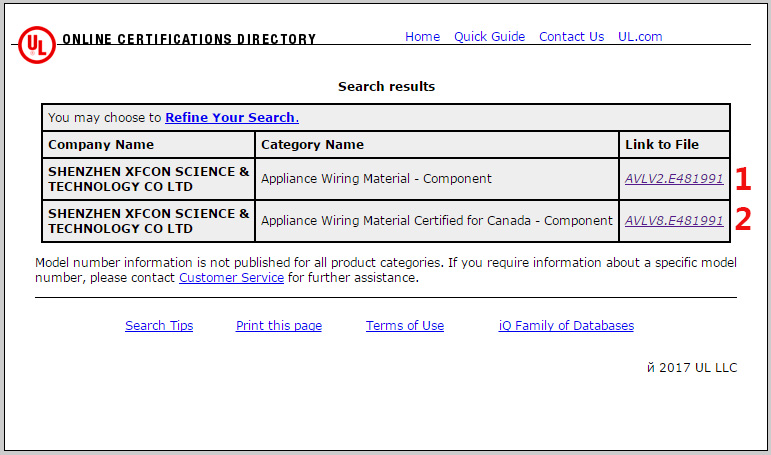Click Print this page link
Image resolution: width=771 pixels, height=455 pixels.
pyautogui.click(x=279, y=326)
